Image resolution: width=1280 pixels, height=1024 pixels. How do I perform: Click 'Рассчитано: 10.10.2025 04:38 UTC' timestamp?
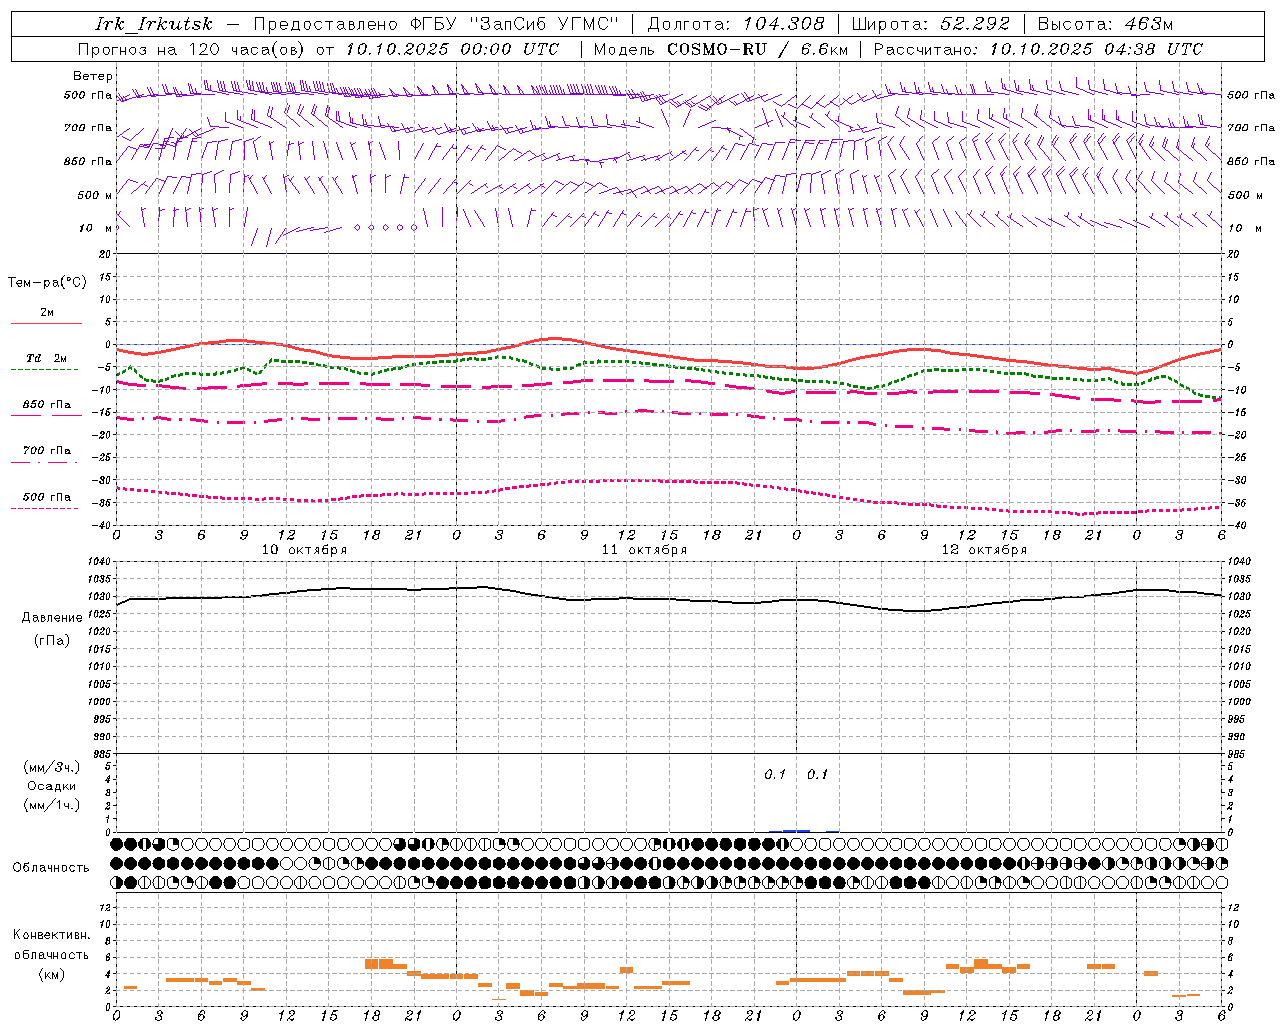[1038, 49]
